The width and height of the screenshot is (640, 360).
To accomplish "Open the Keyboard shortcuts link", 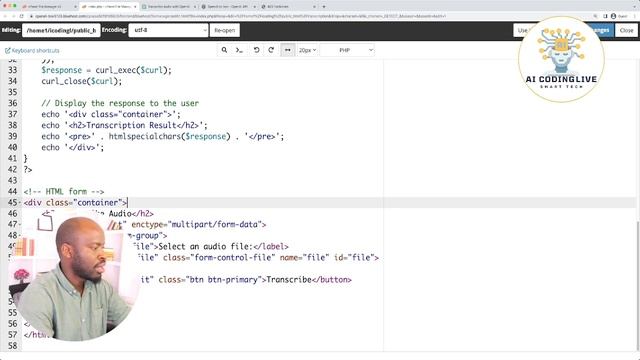I will point(32,51).
